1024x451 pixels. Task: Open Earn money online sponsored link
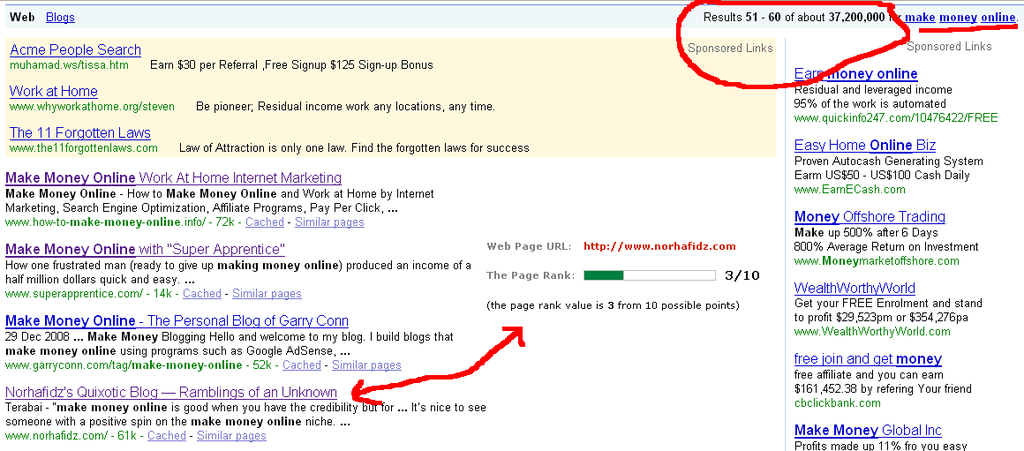point(856,74)
